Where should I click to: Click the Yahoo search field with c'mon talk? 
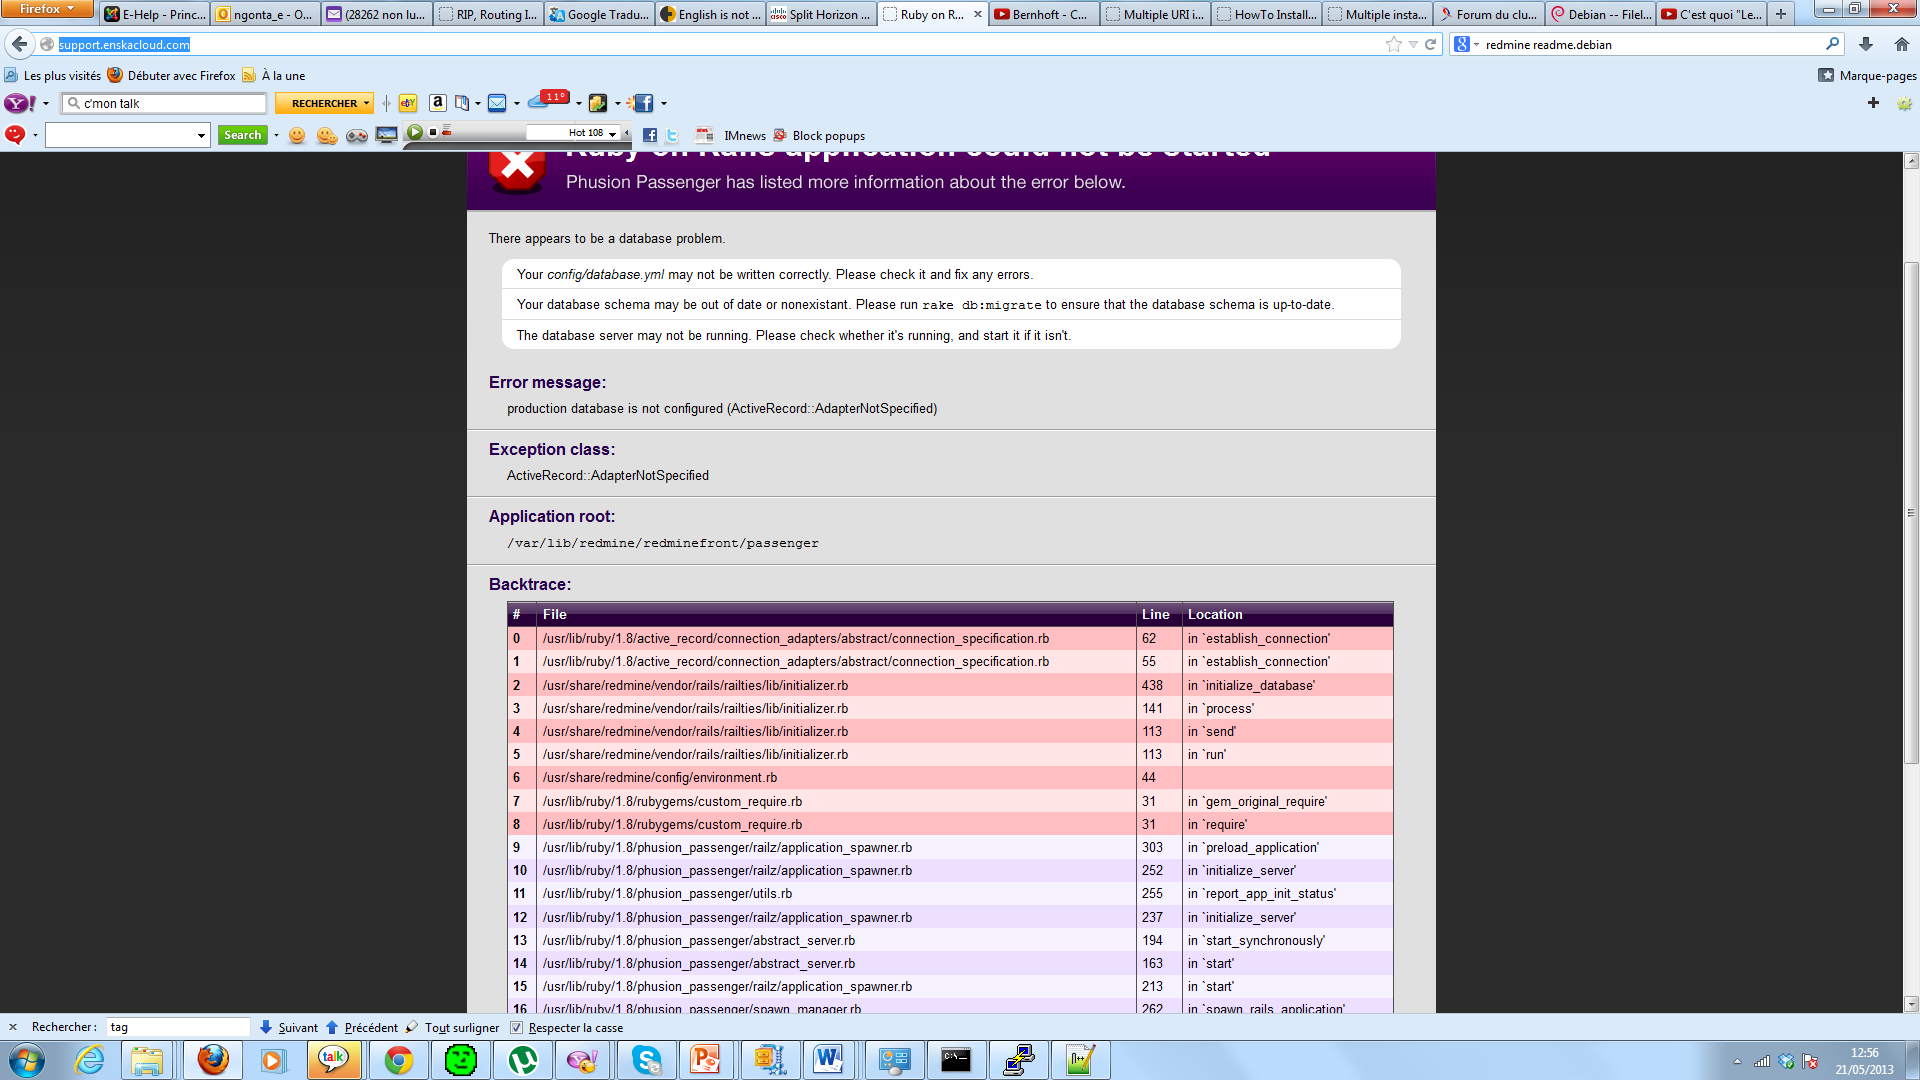point(165,103)
